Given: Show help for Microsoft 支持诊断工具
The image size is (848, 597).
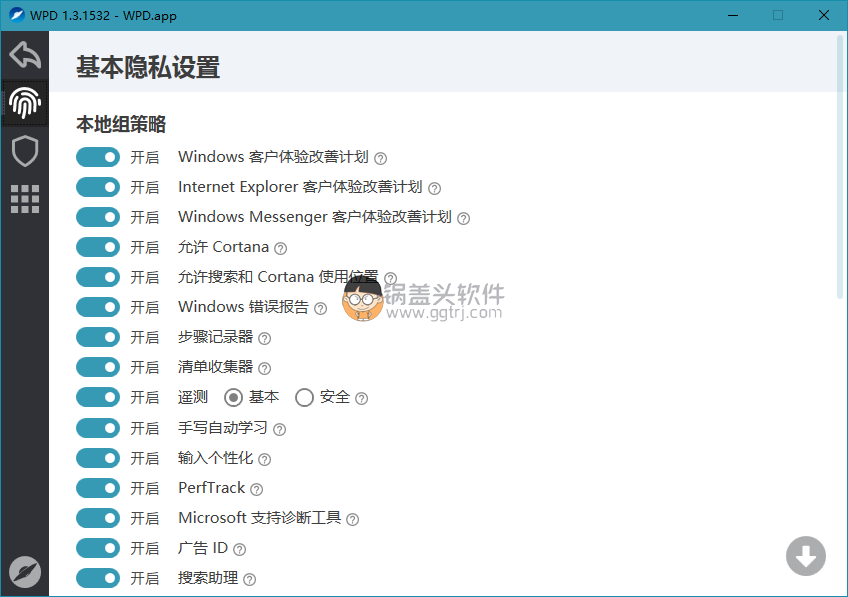Looking at the screenshot, I should (x=353, y=520).
